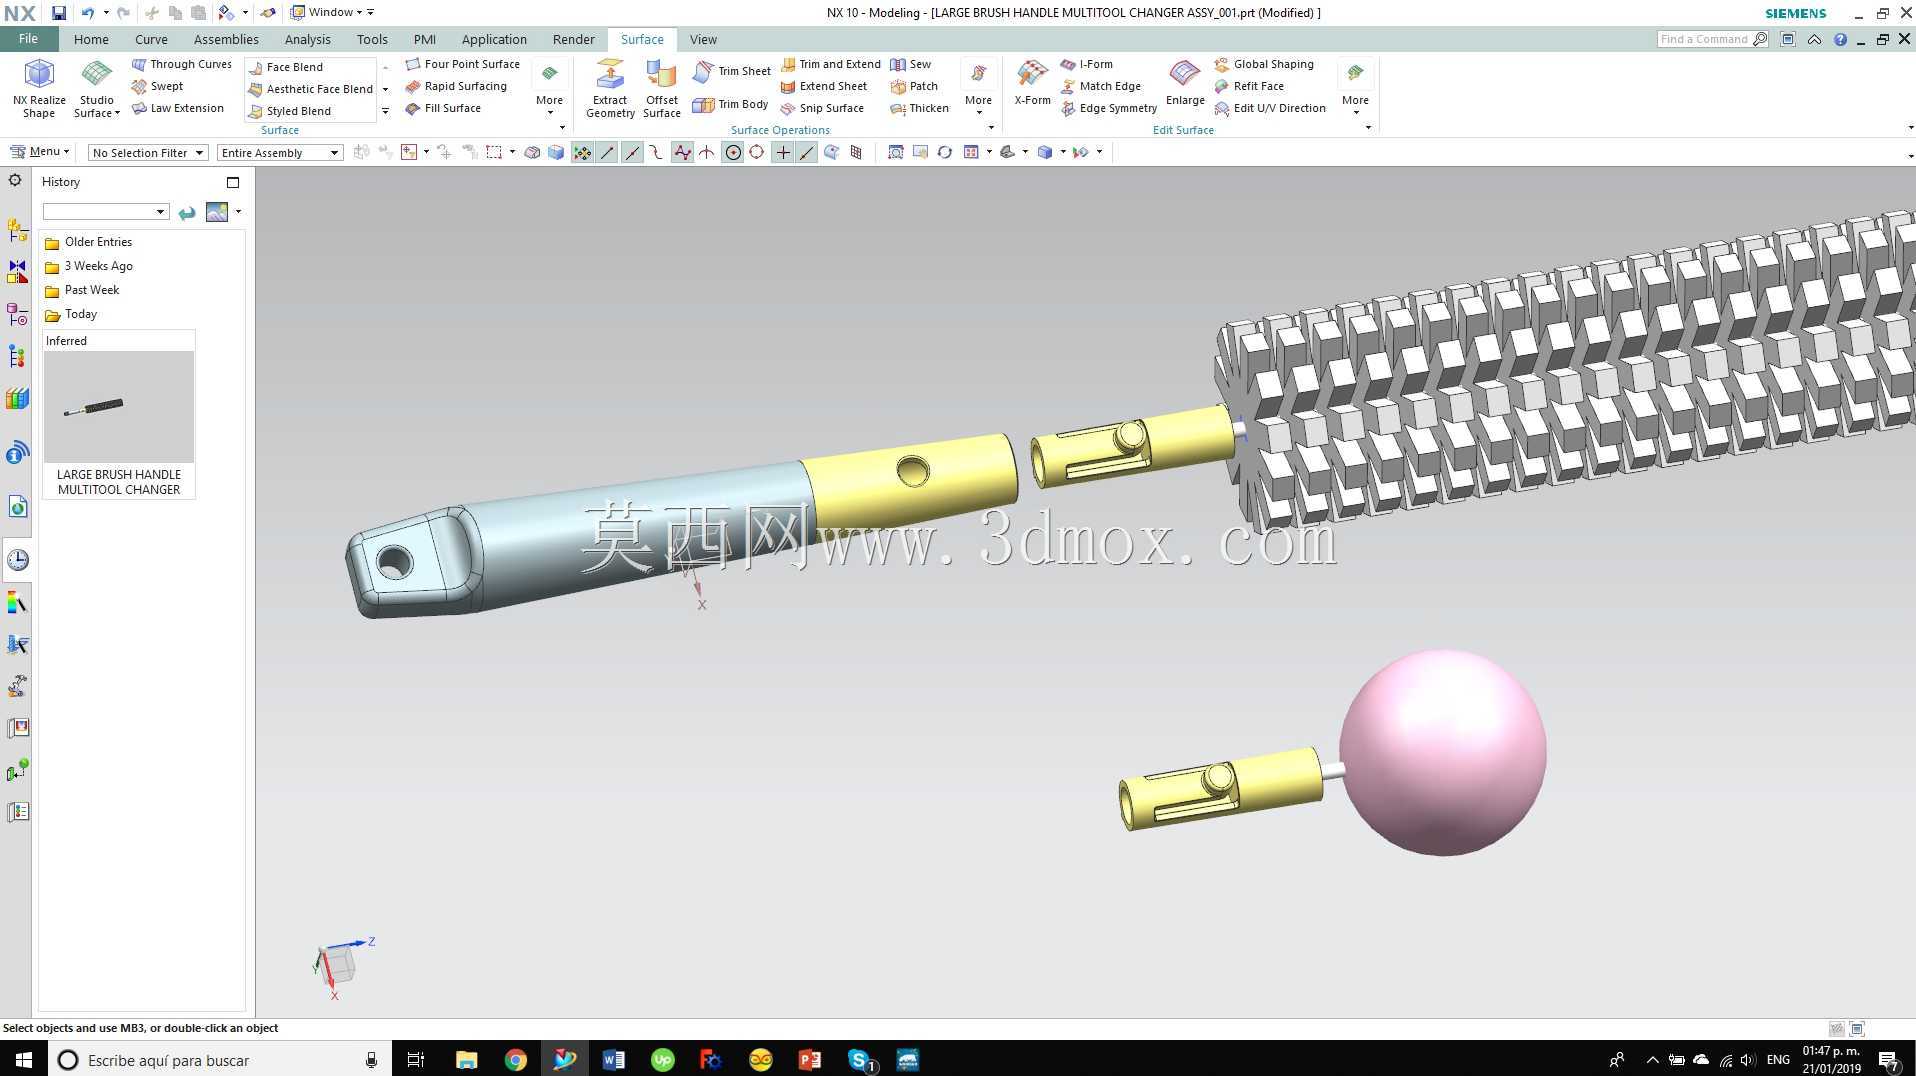Open Assembly Navigator sidebar icon

(17, 230)
